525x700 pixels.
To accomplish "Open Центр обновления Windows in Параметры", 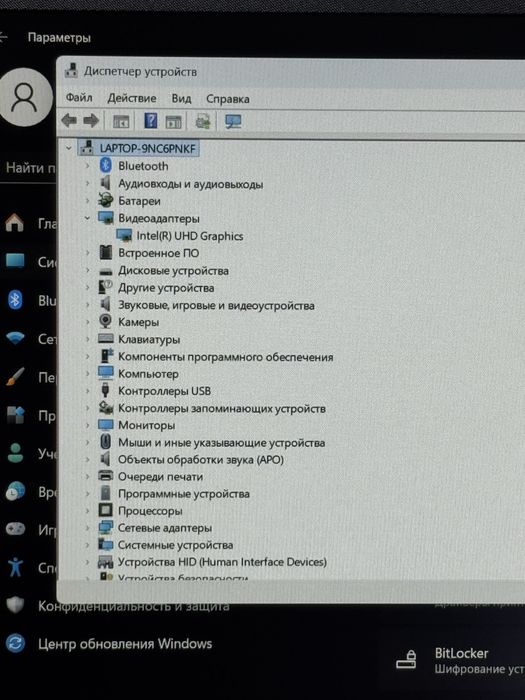I will [125, 644].
